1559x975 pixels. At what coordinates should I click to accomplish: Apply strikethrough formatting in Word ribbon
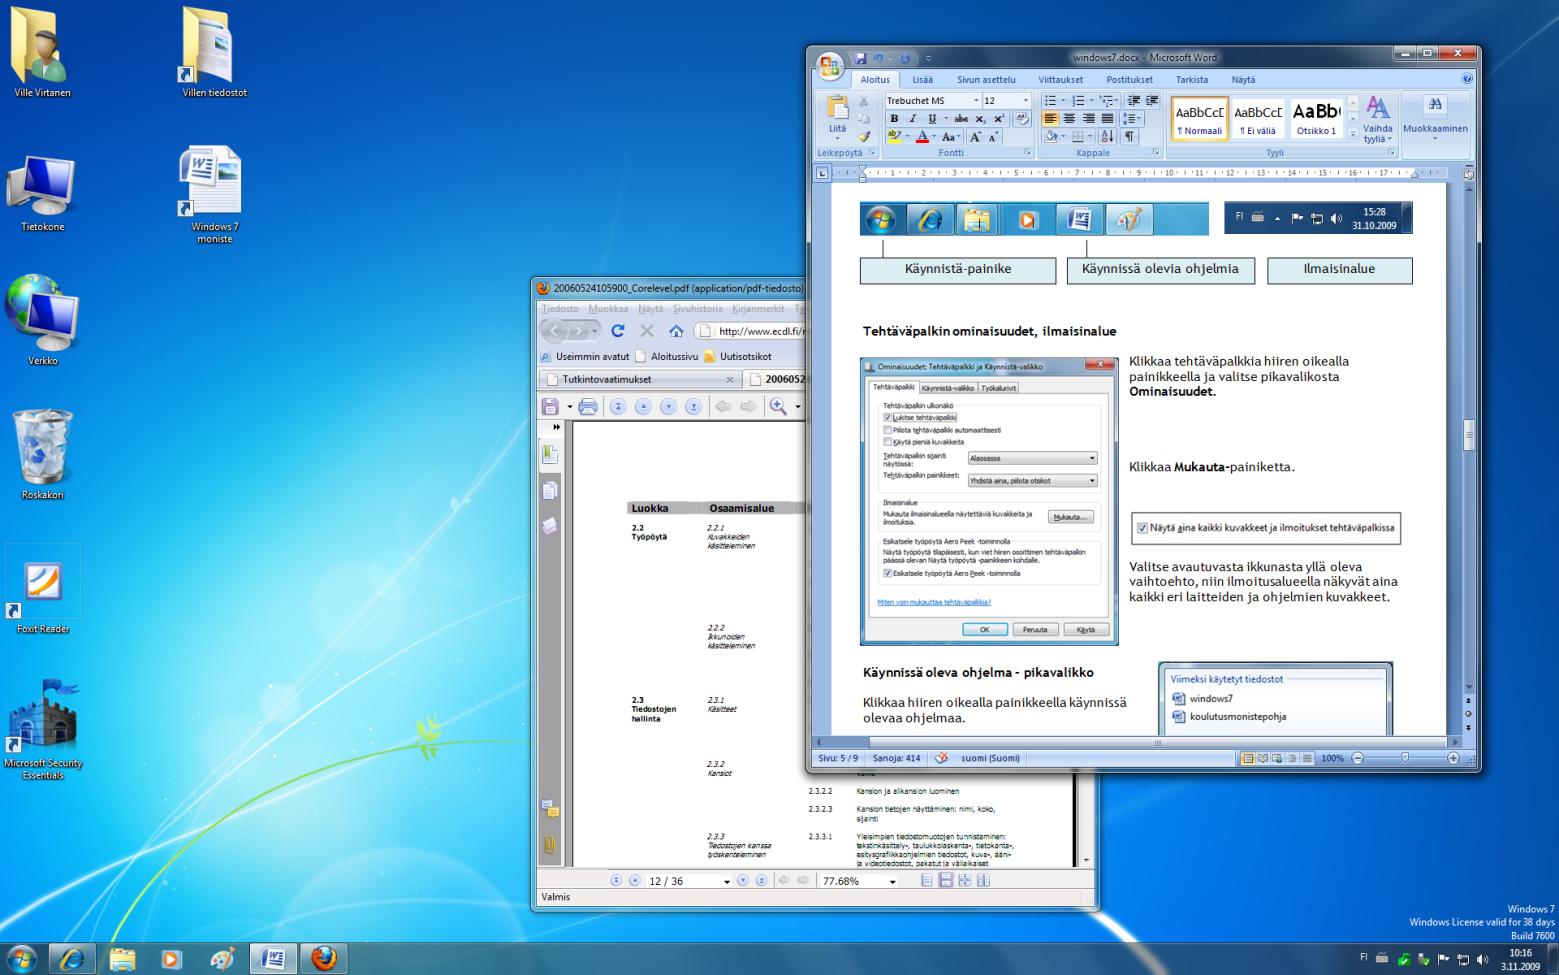pos(962,119)
